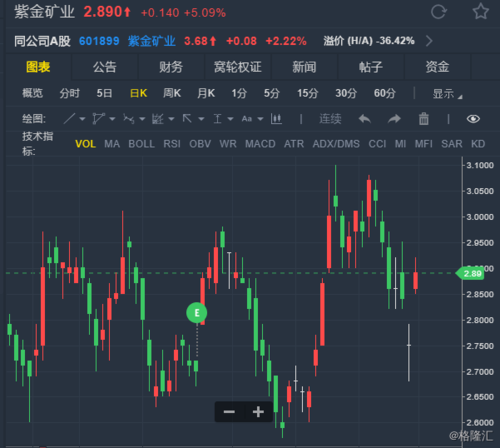Open the 帖子 posts tab

(x=370, y=67)
